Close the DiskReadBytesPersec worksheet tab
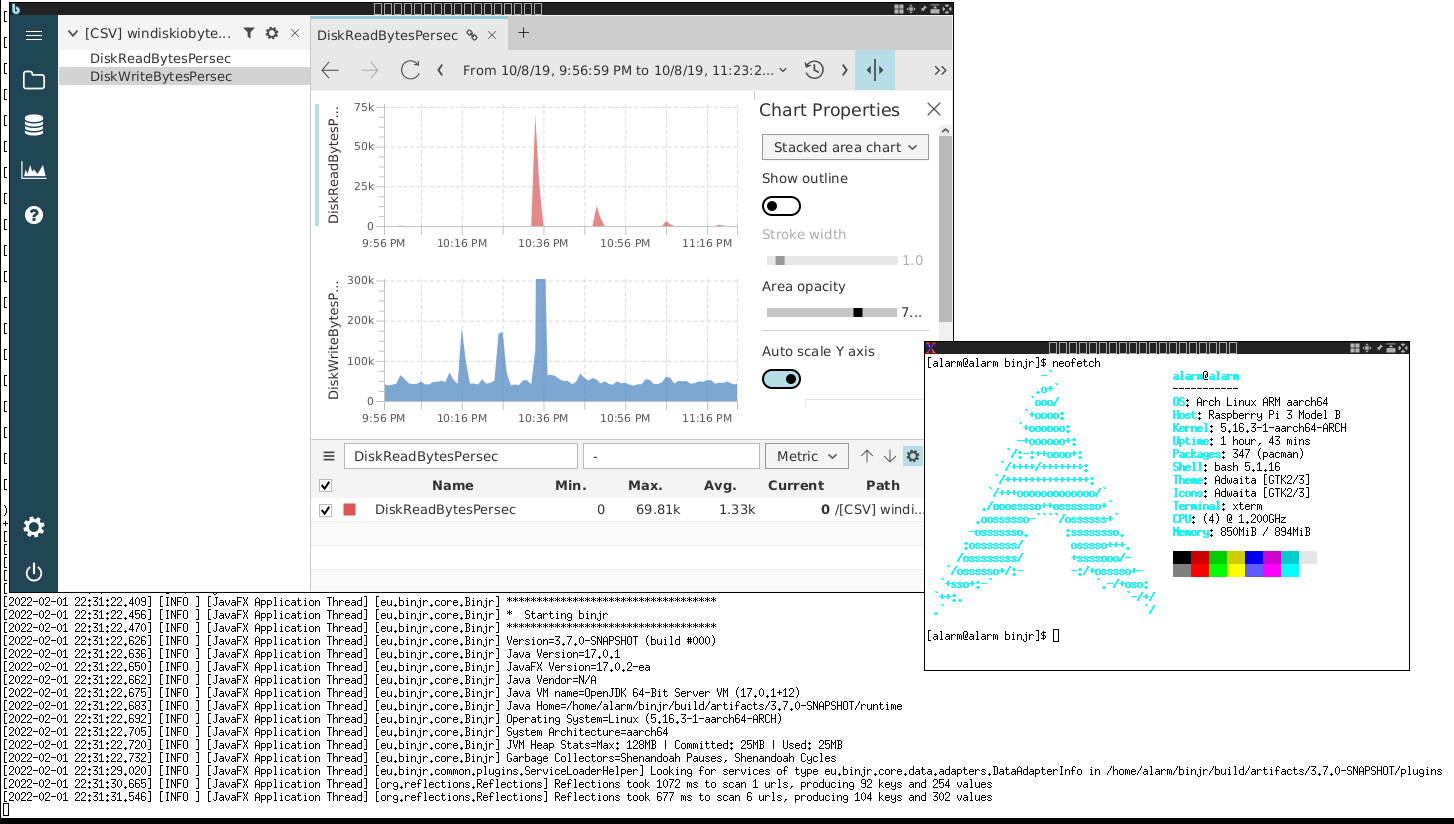1454x824 pixels. [x=492, y=35]
